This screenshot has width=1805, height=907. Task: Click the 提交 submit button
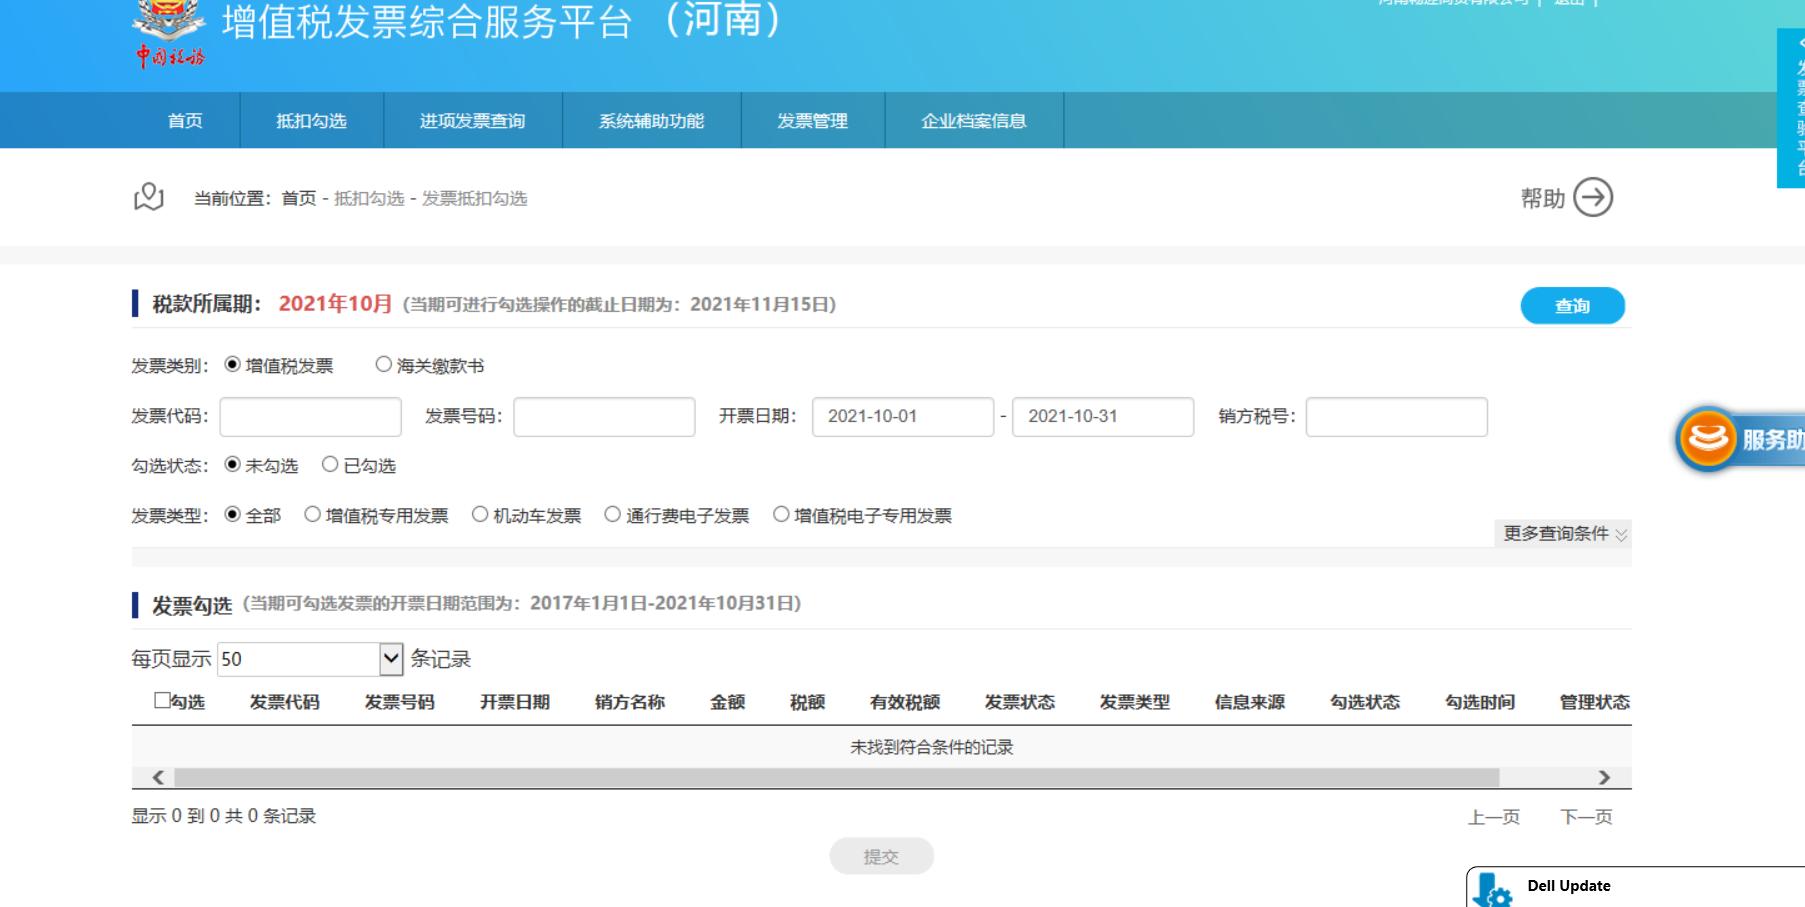click(881, 856)
